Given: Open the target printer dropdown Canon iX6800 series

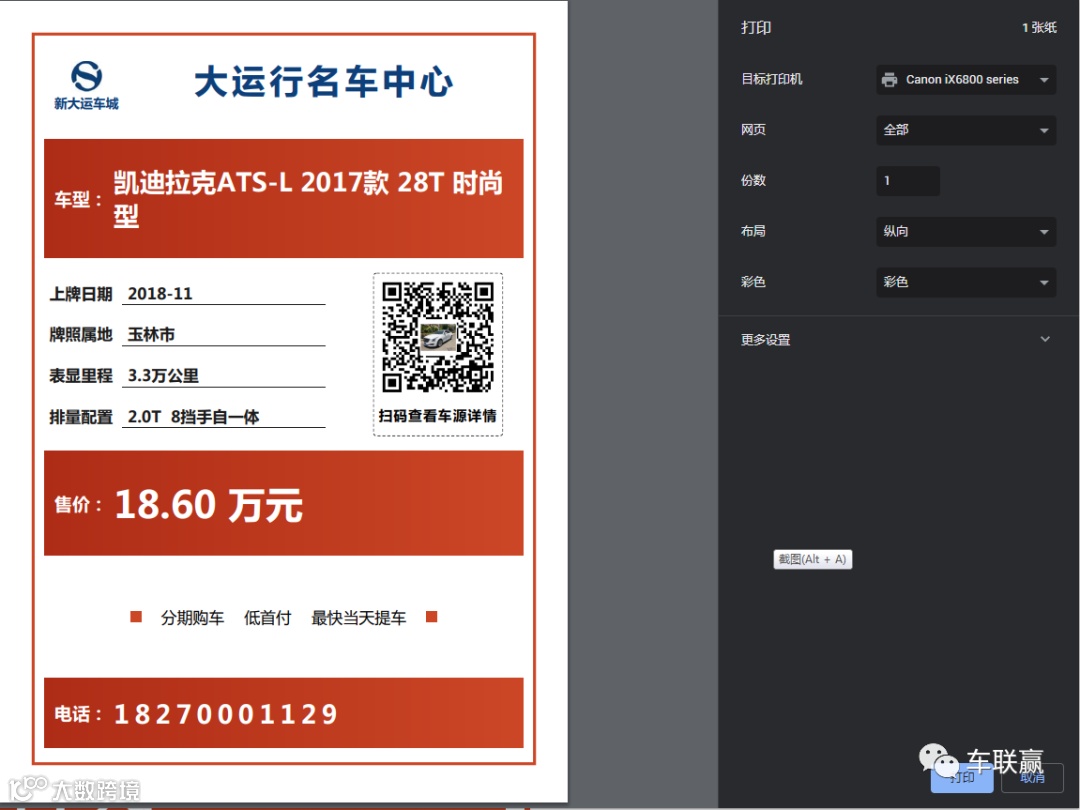Looking at the screenshot, I should tap(966, 80).
